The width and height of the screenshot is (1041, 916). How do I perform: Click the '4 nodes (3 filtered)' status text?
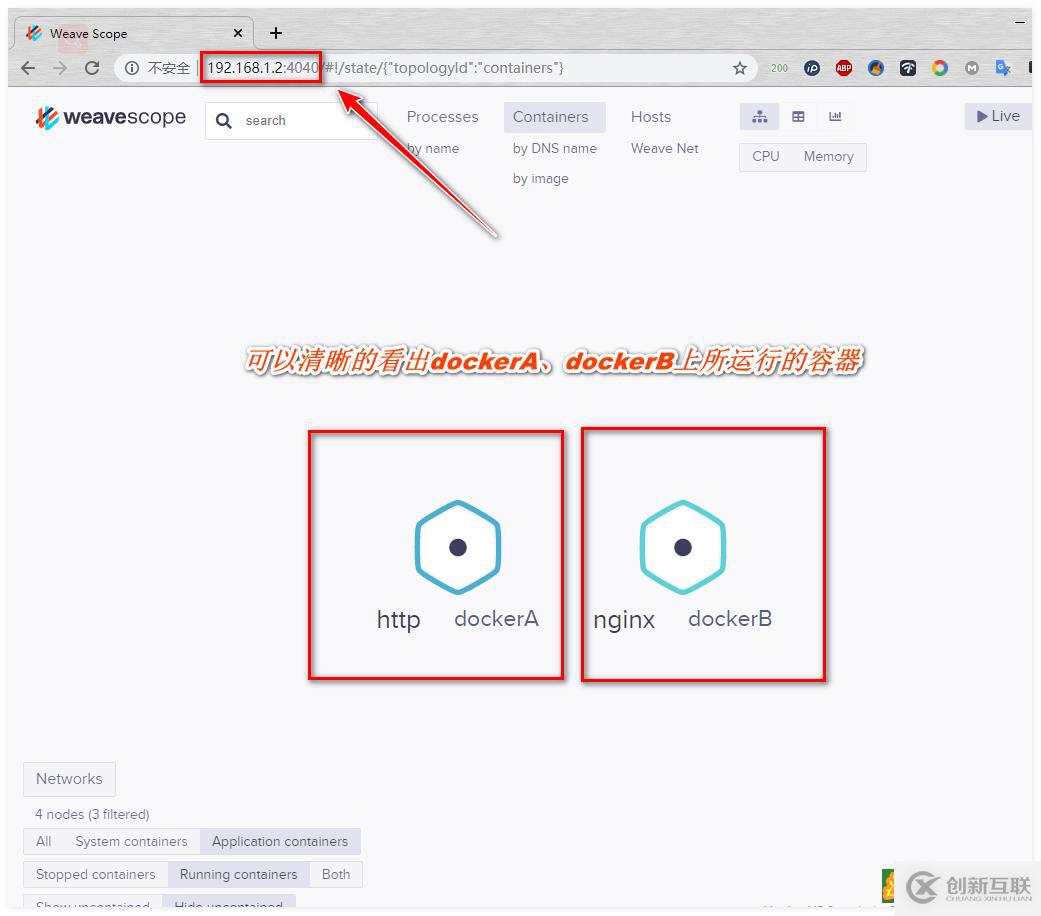click(92, 814)
